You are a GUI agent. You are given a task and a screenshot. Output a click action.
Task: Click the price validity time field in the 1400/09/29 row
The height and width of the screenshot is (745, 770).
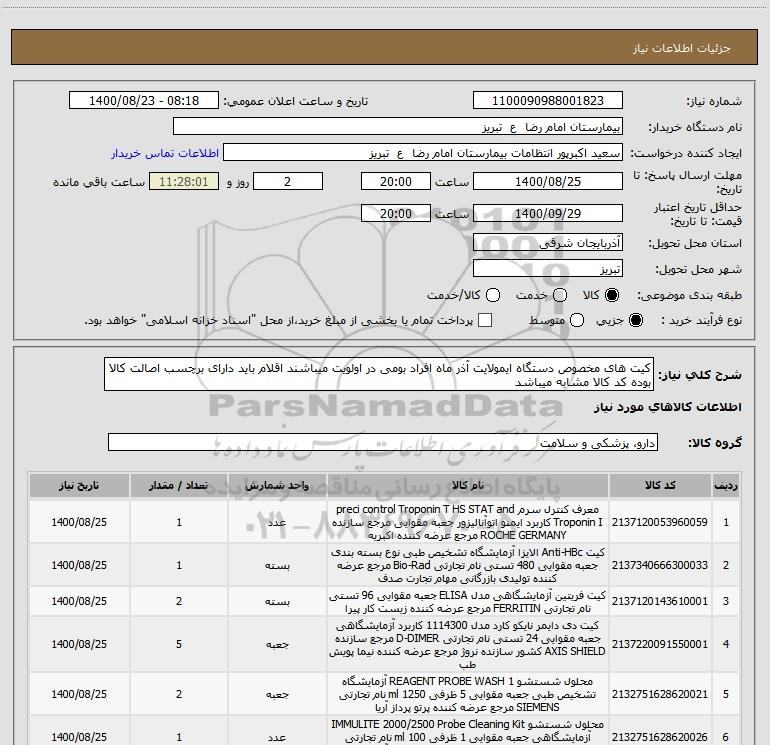point(396,213)
